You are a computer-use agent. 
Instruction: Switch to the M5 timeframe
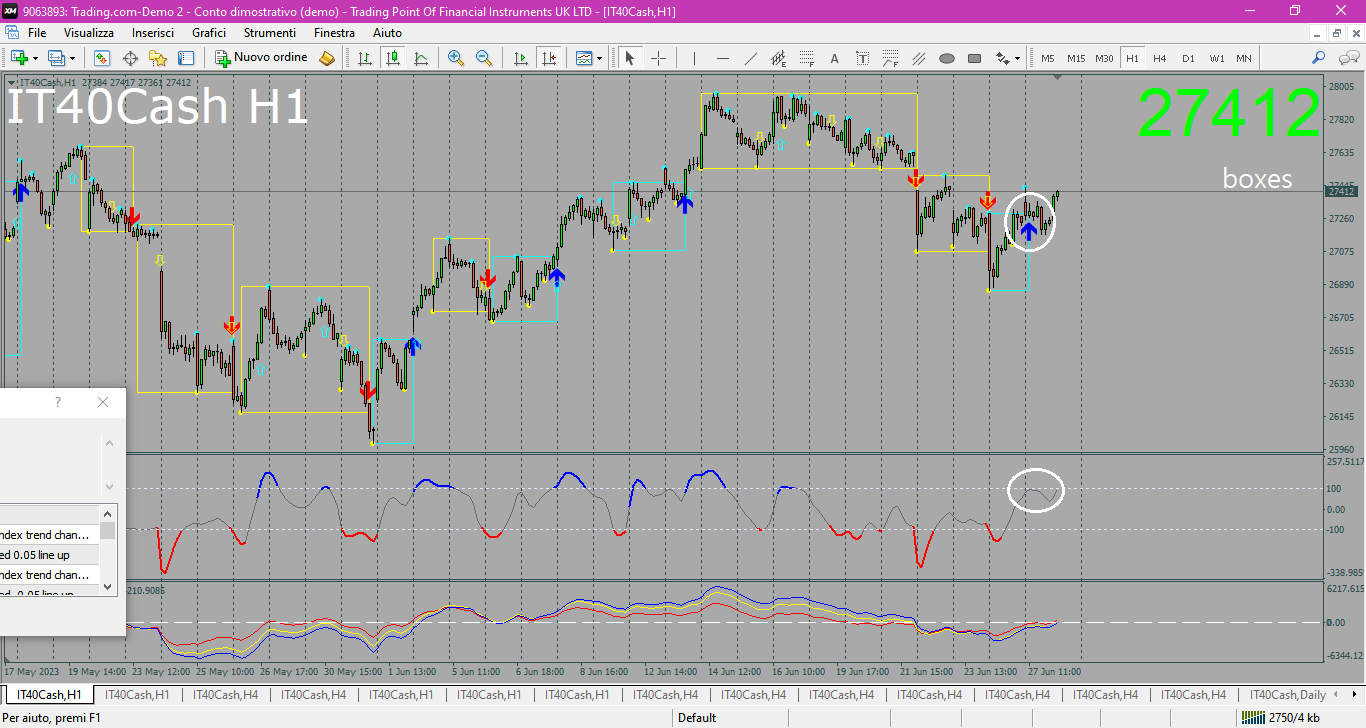tap(1048, 58)
